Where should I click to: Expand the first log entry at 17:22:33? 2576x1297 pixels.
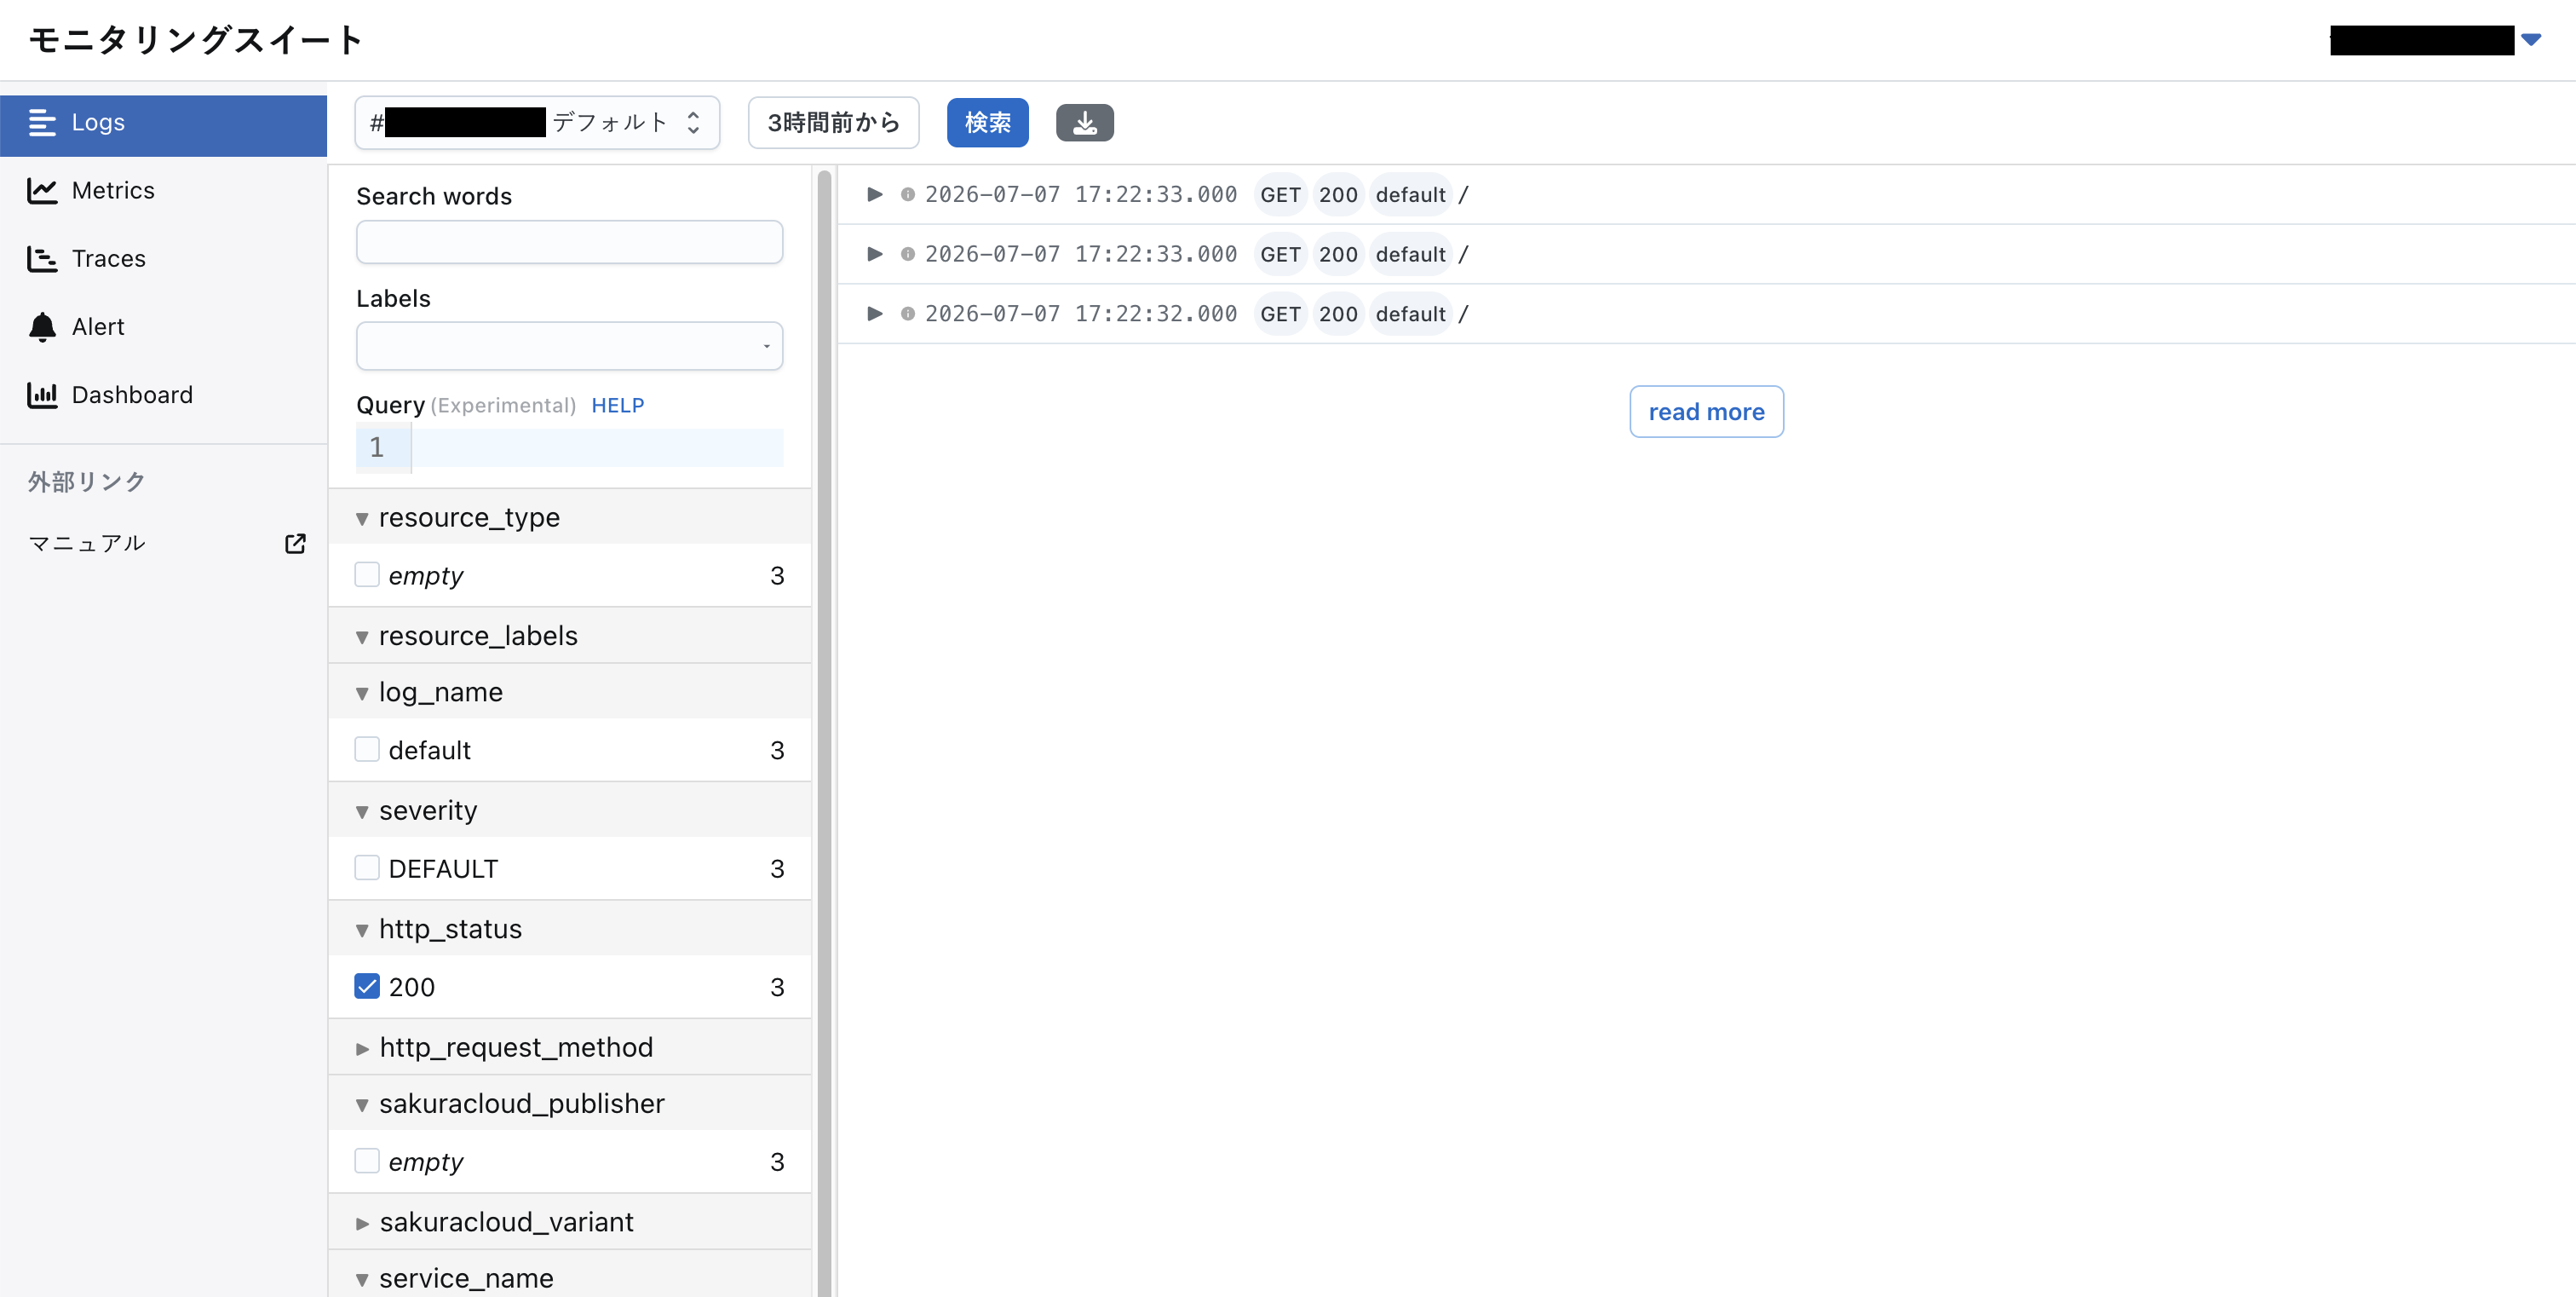pos(875,194)
